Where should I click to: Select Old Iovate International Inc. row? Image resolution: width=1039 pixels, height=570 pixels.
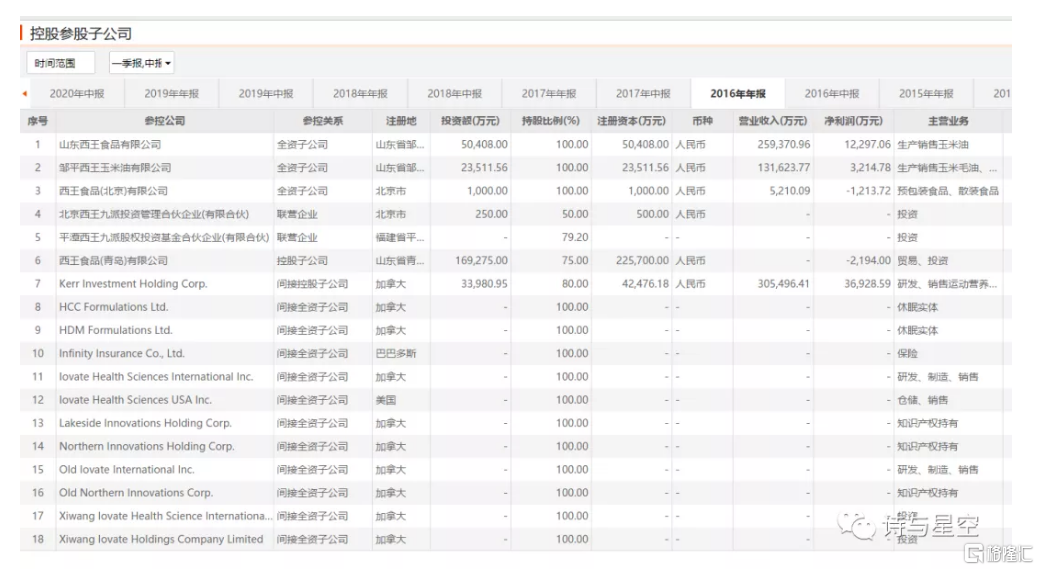point(516,469)
